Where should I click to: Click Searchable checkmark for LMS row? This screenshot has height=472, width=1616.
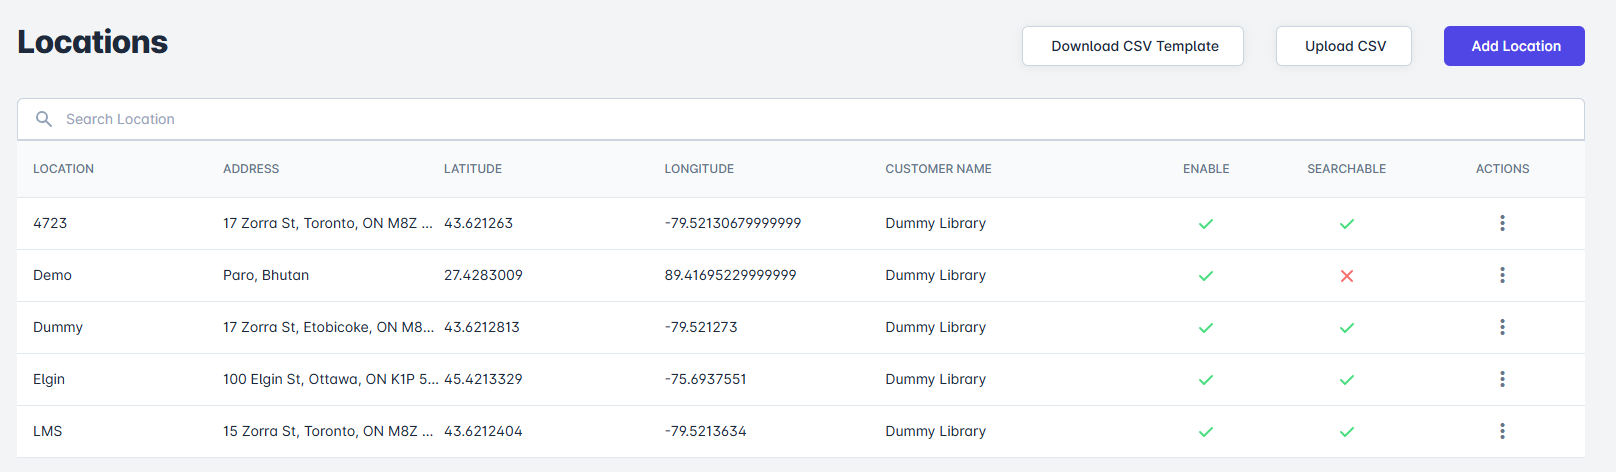[x=1347, y=432]
